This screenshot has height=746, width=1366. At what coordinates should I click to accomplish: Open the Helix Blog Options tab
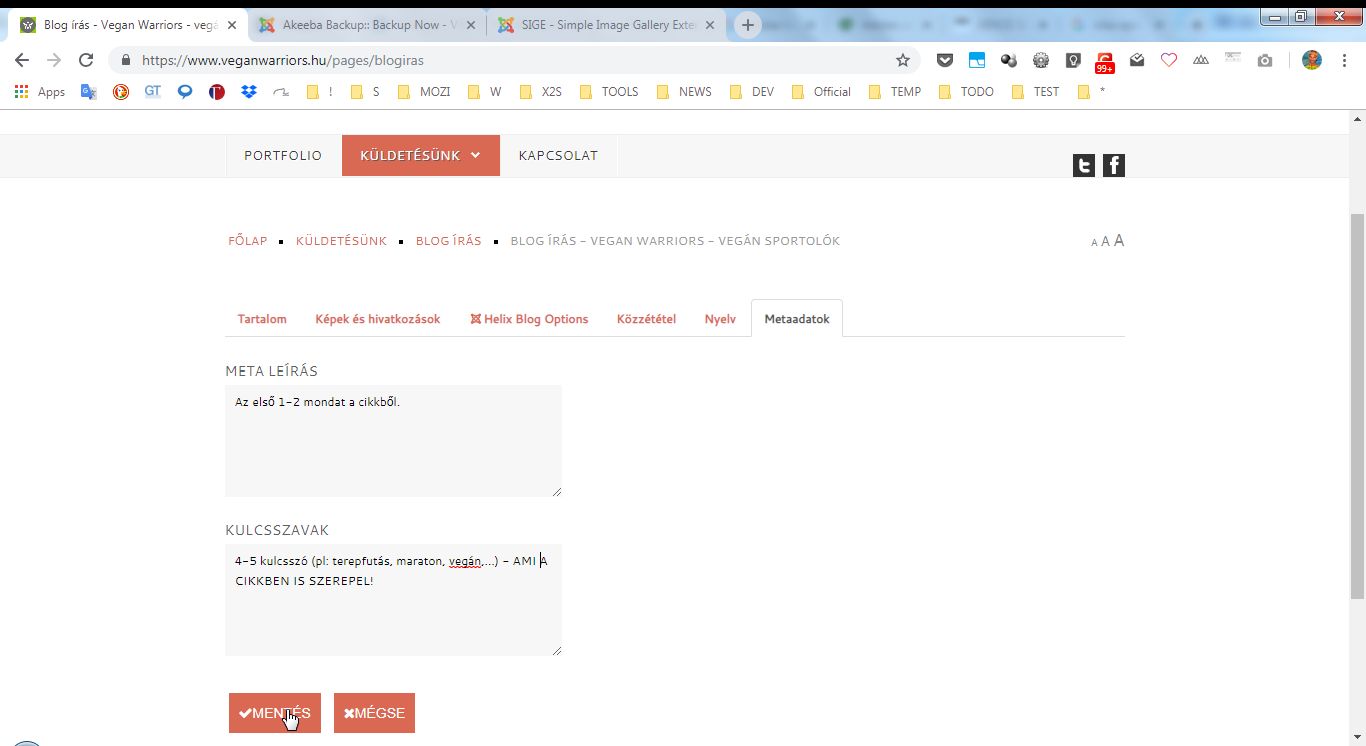529,319
